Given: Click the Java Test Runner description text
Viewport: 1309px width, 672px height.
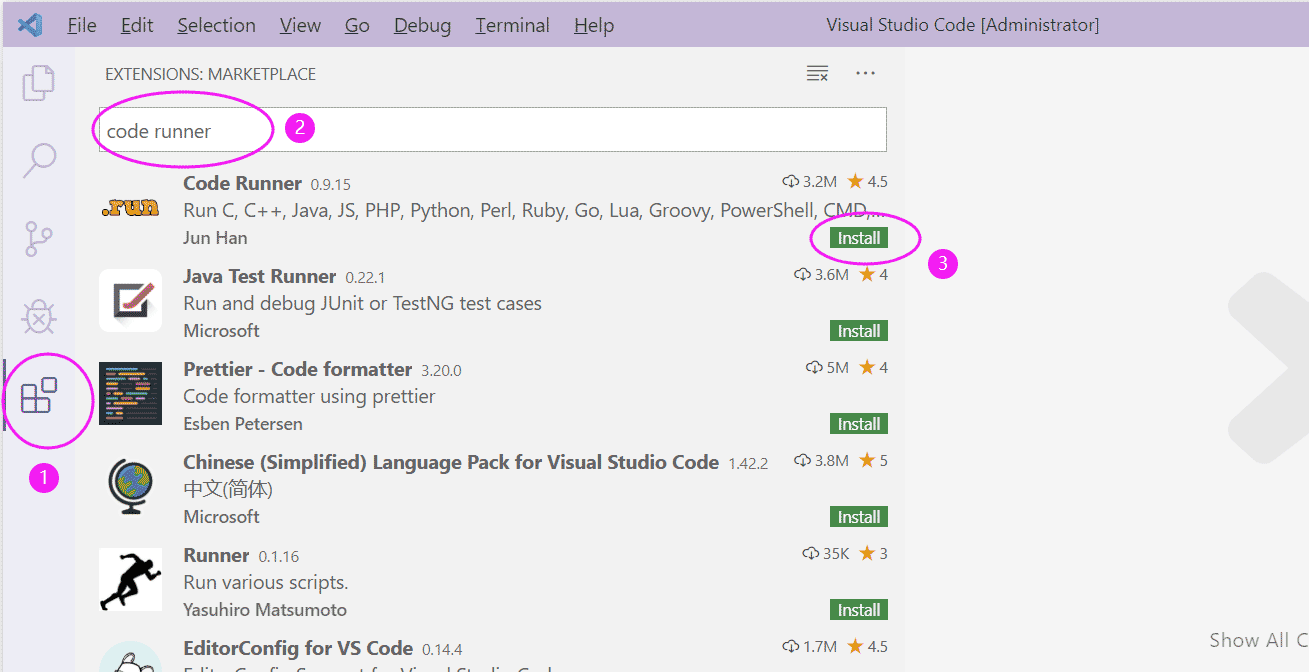Looking at the screenshot, I should pyautogui.click(x=363, y=303).
